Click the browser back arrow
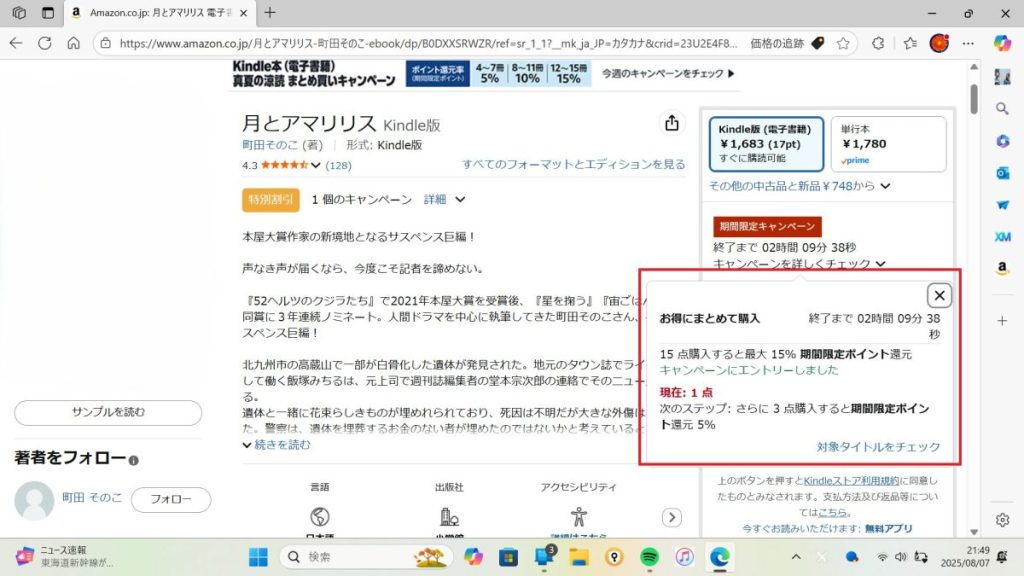 click(16, 43)
